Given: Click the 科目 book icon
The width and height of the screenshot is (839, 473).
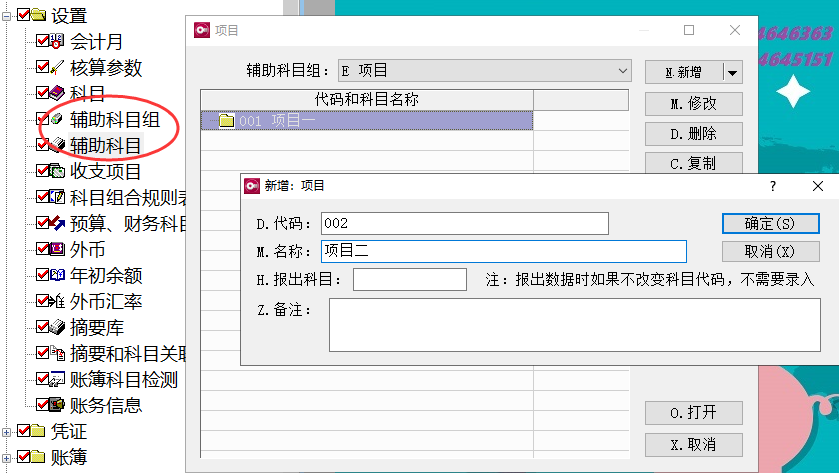Looking at the screenshot, I should point(57,93).
